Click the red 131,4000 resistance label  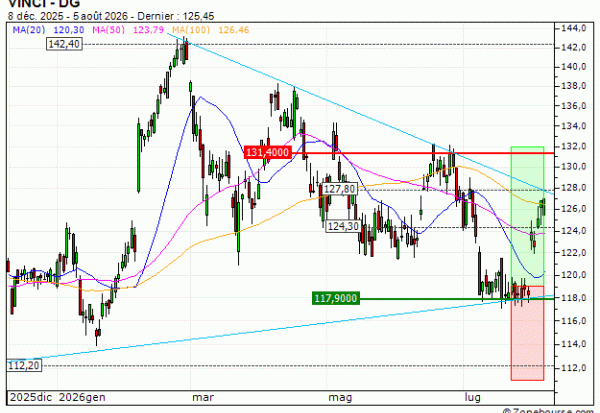(267, 152)
